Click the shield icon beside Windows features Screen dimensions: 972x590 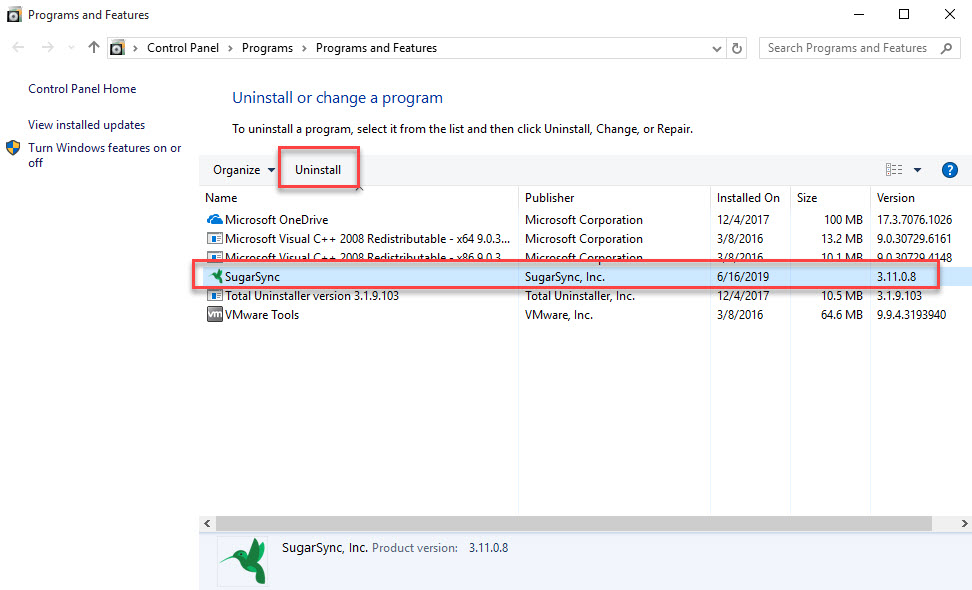click(13, 148)
